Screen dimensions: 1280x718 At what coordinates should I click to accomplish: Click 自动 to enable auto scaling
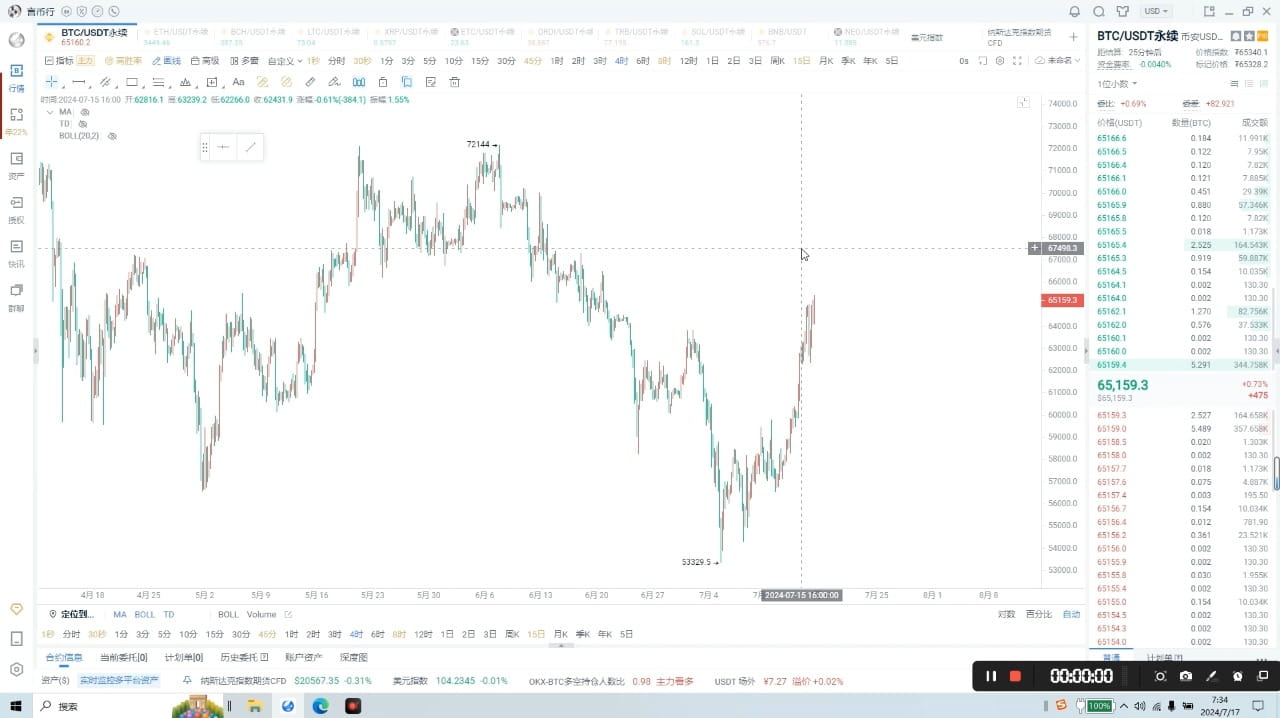pos(1070,614)
